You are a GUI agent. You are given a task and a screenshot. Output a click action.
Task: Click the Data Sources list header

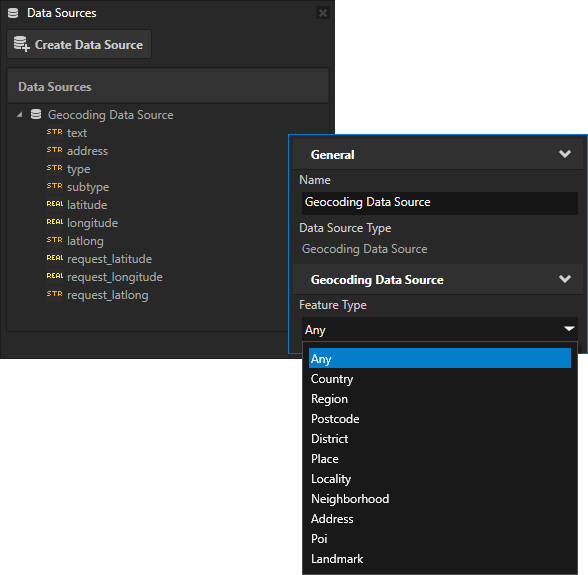pyautogui.click(x=168, y=86)
